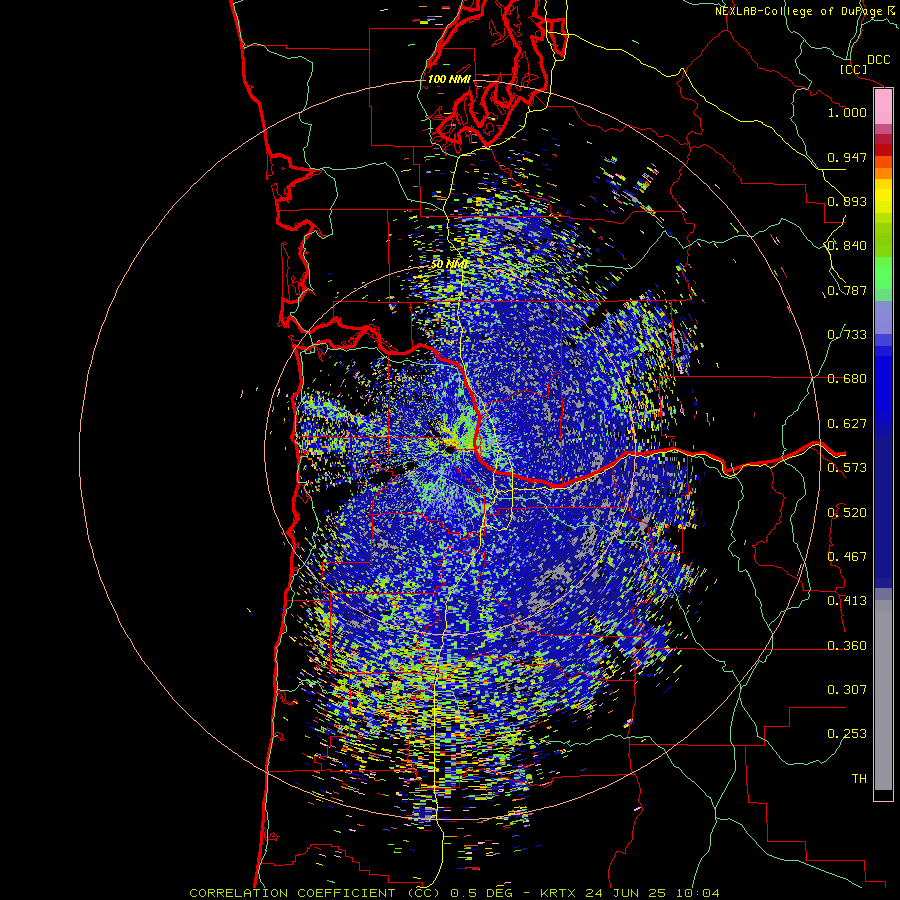Click the 0.627 scale value
The width and height of the screenshot is (900, 900).
coord(847,424)
